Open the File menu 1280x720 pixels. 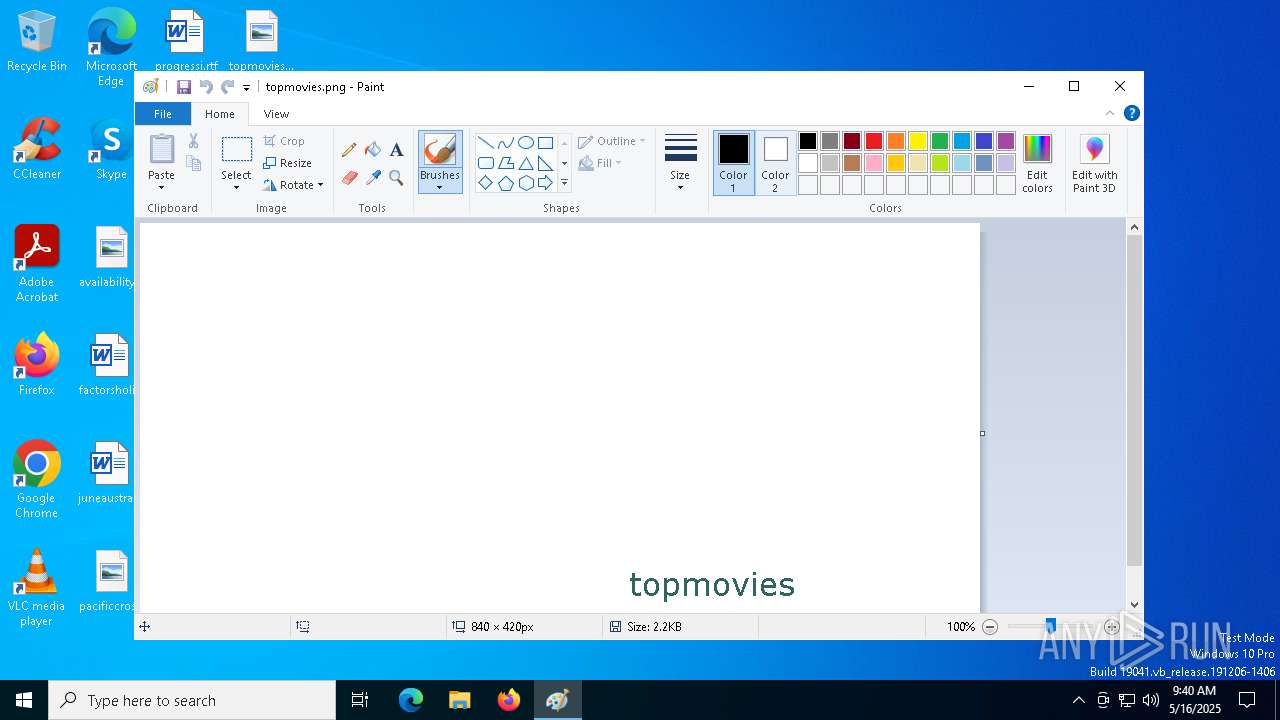click(162, 114)
